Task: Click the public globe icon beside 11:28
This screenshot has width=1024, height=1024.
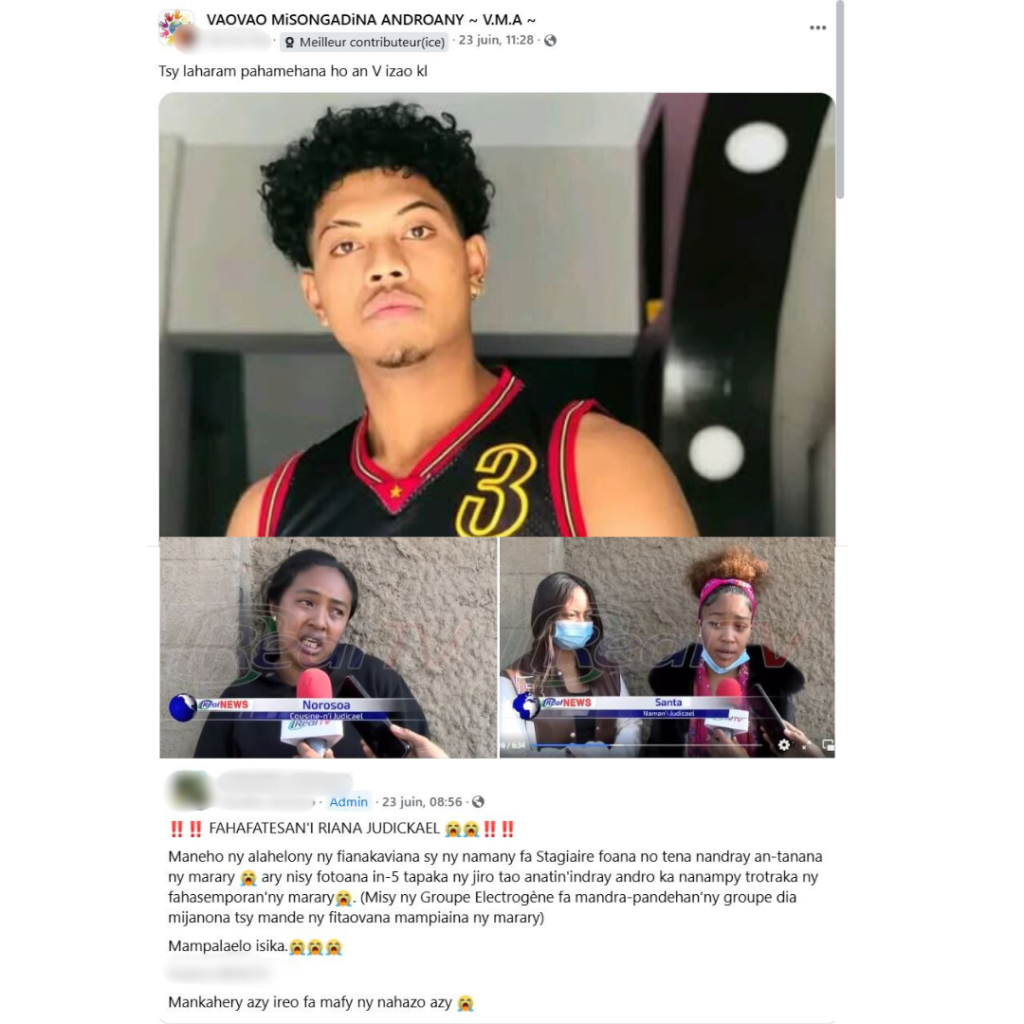Action: 551,40
